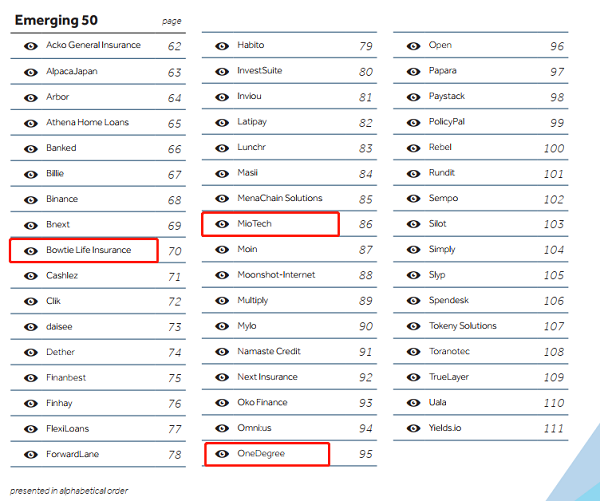The height and width of the screenshot is (501, 600).
Task: Click the eye icon beside TrueLayer
Action: [413, 377]
